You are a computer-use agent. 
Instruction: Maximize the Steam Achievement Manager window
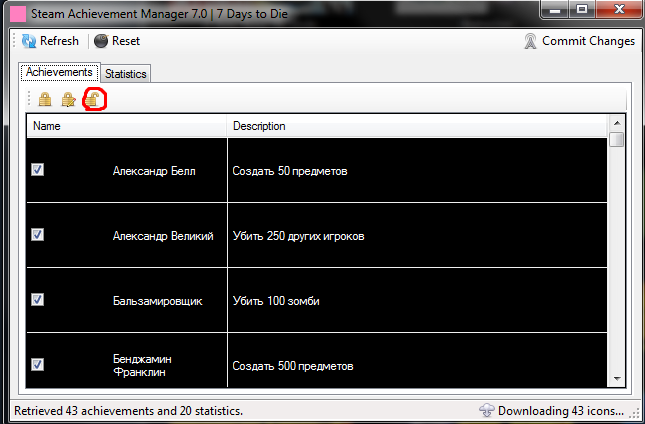pyautogui.click(x=581, y=9)
